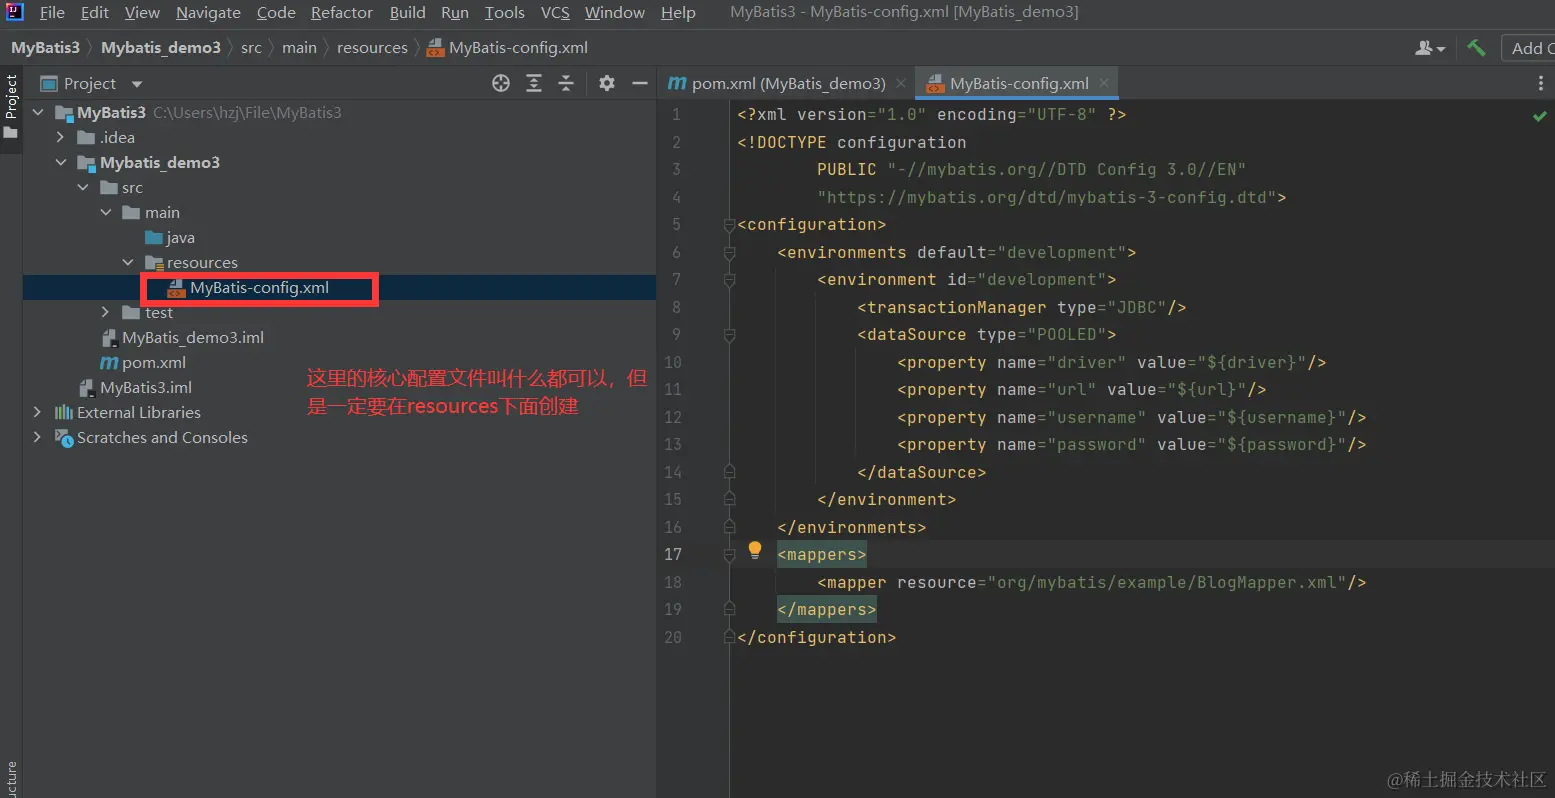Click the Collapse All icon in Project panel
The height and width of the screenshot is (798, 1555).
click(566, 83)
